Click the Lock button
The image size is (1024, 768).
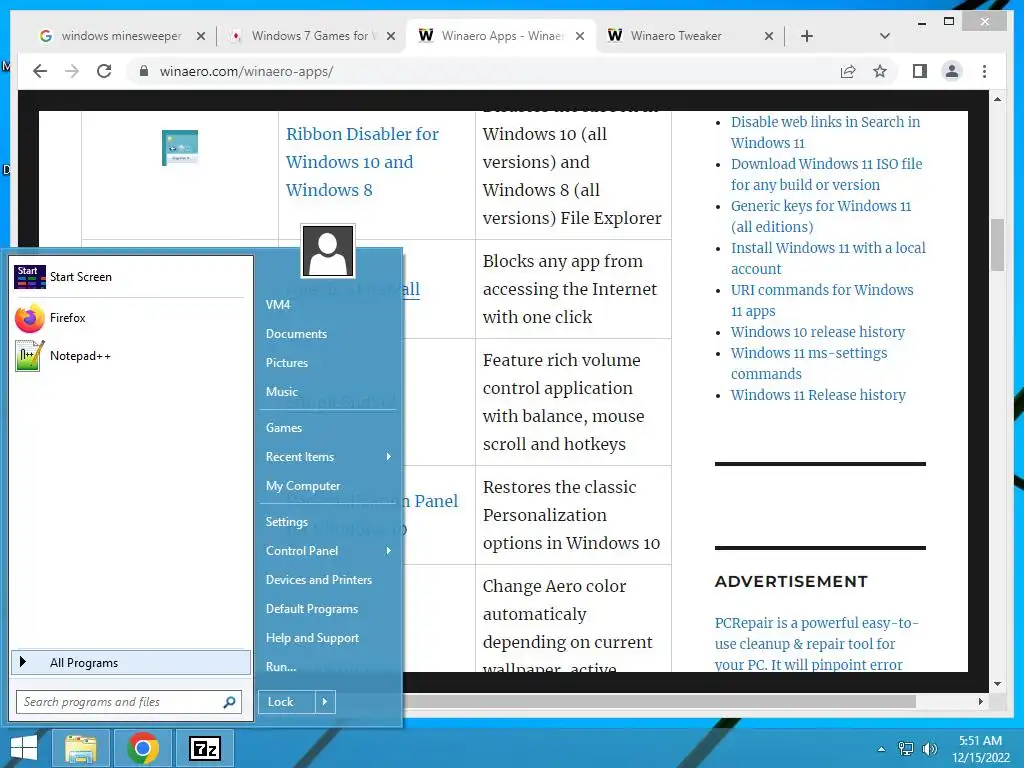point(287,702)
